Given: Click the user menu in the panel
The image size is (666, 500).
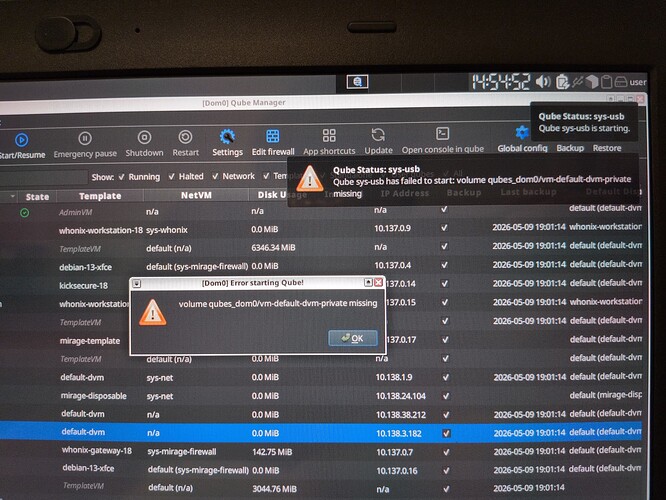Looking at the screenshot, I should click(638, 82).
